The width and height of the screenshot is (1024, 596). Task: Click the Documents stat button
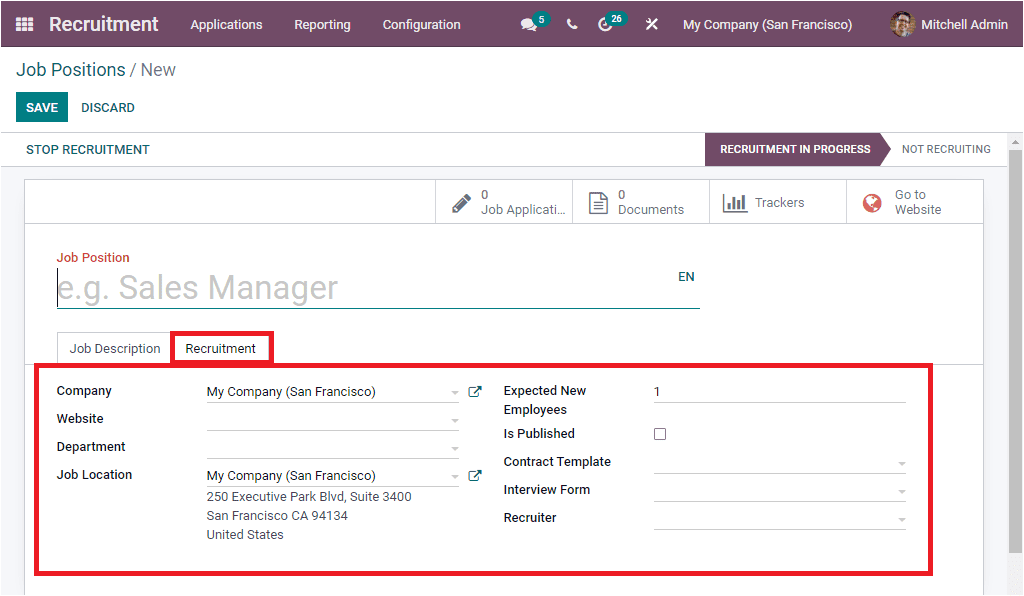pos(639,201)
